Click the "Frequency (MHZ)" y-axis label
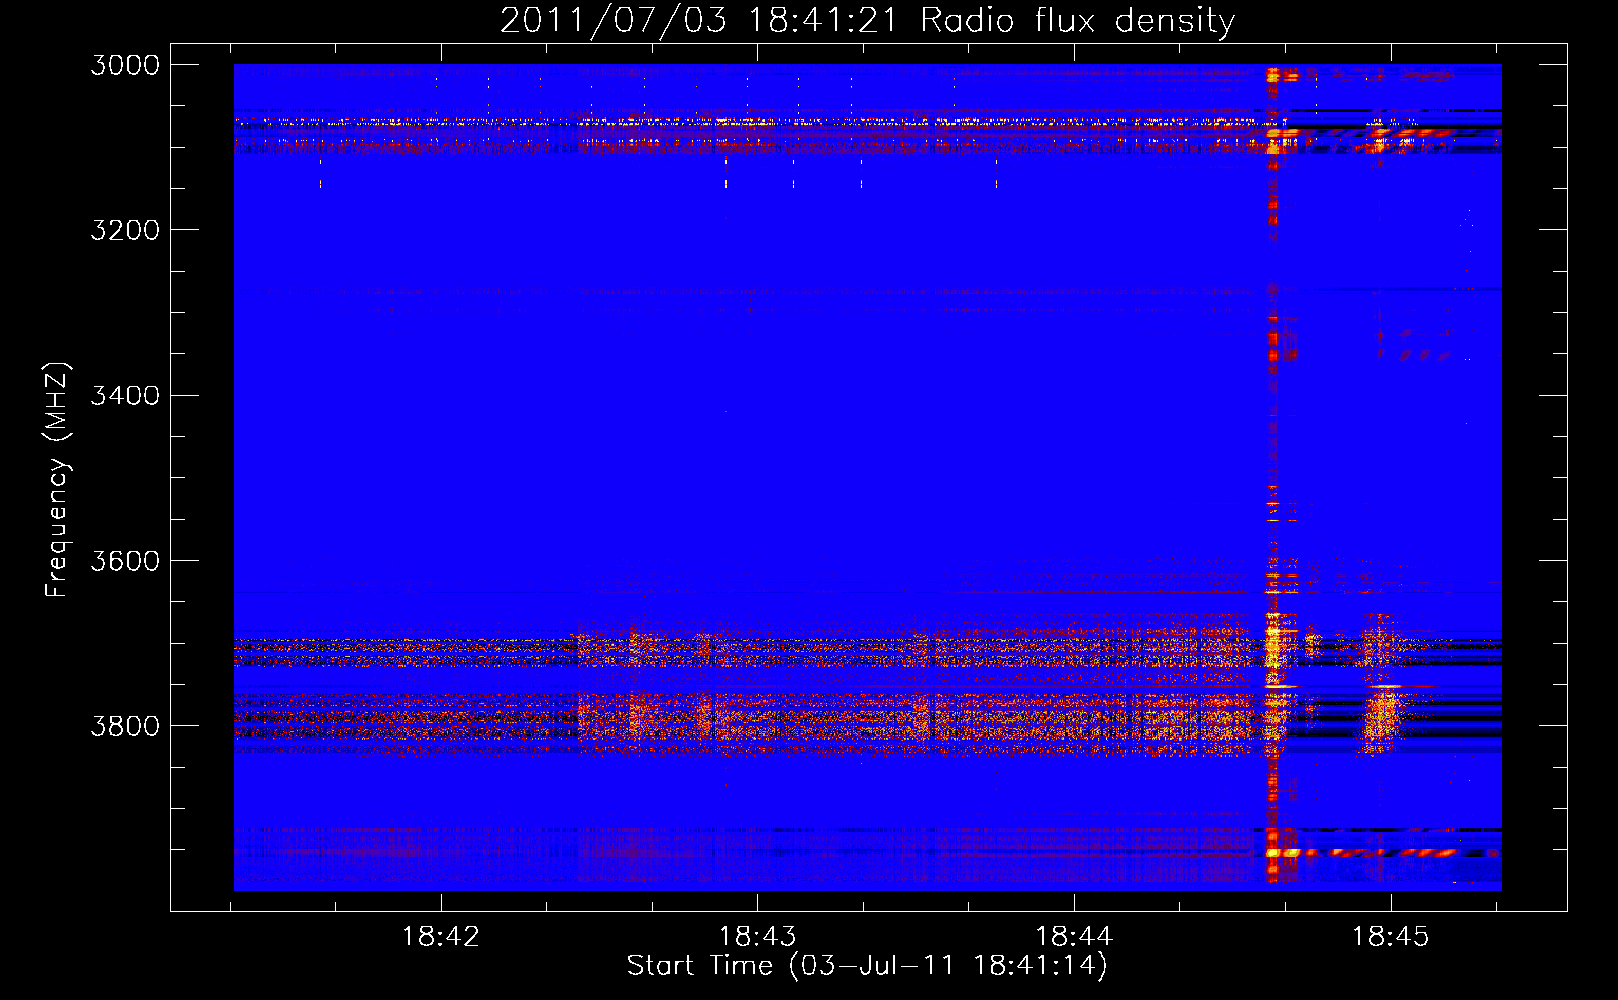This screenshot has width=1618, height=1000. pyautogui.click(x=58, y=480)
